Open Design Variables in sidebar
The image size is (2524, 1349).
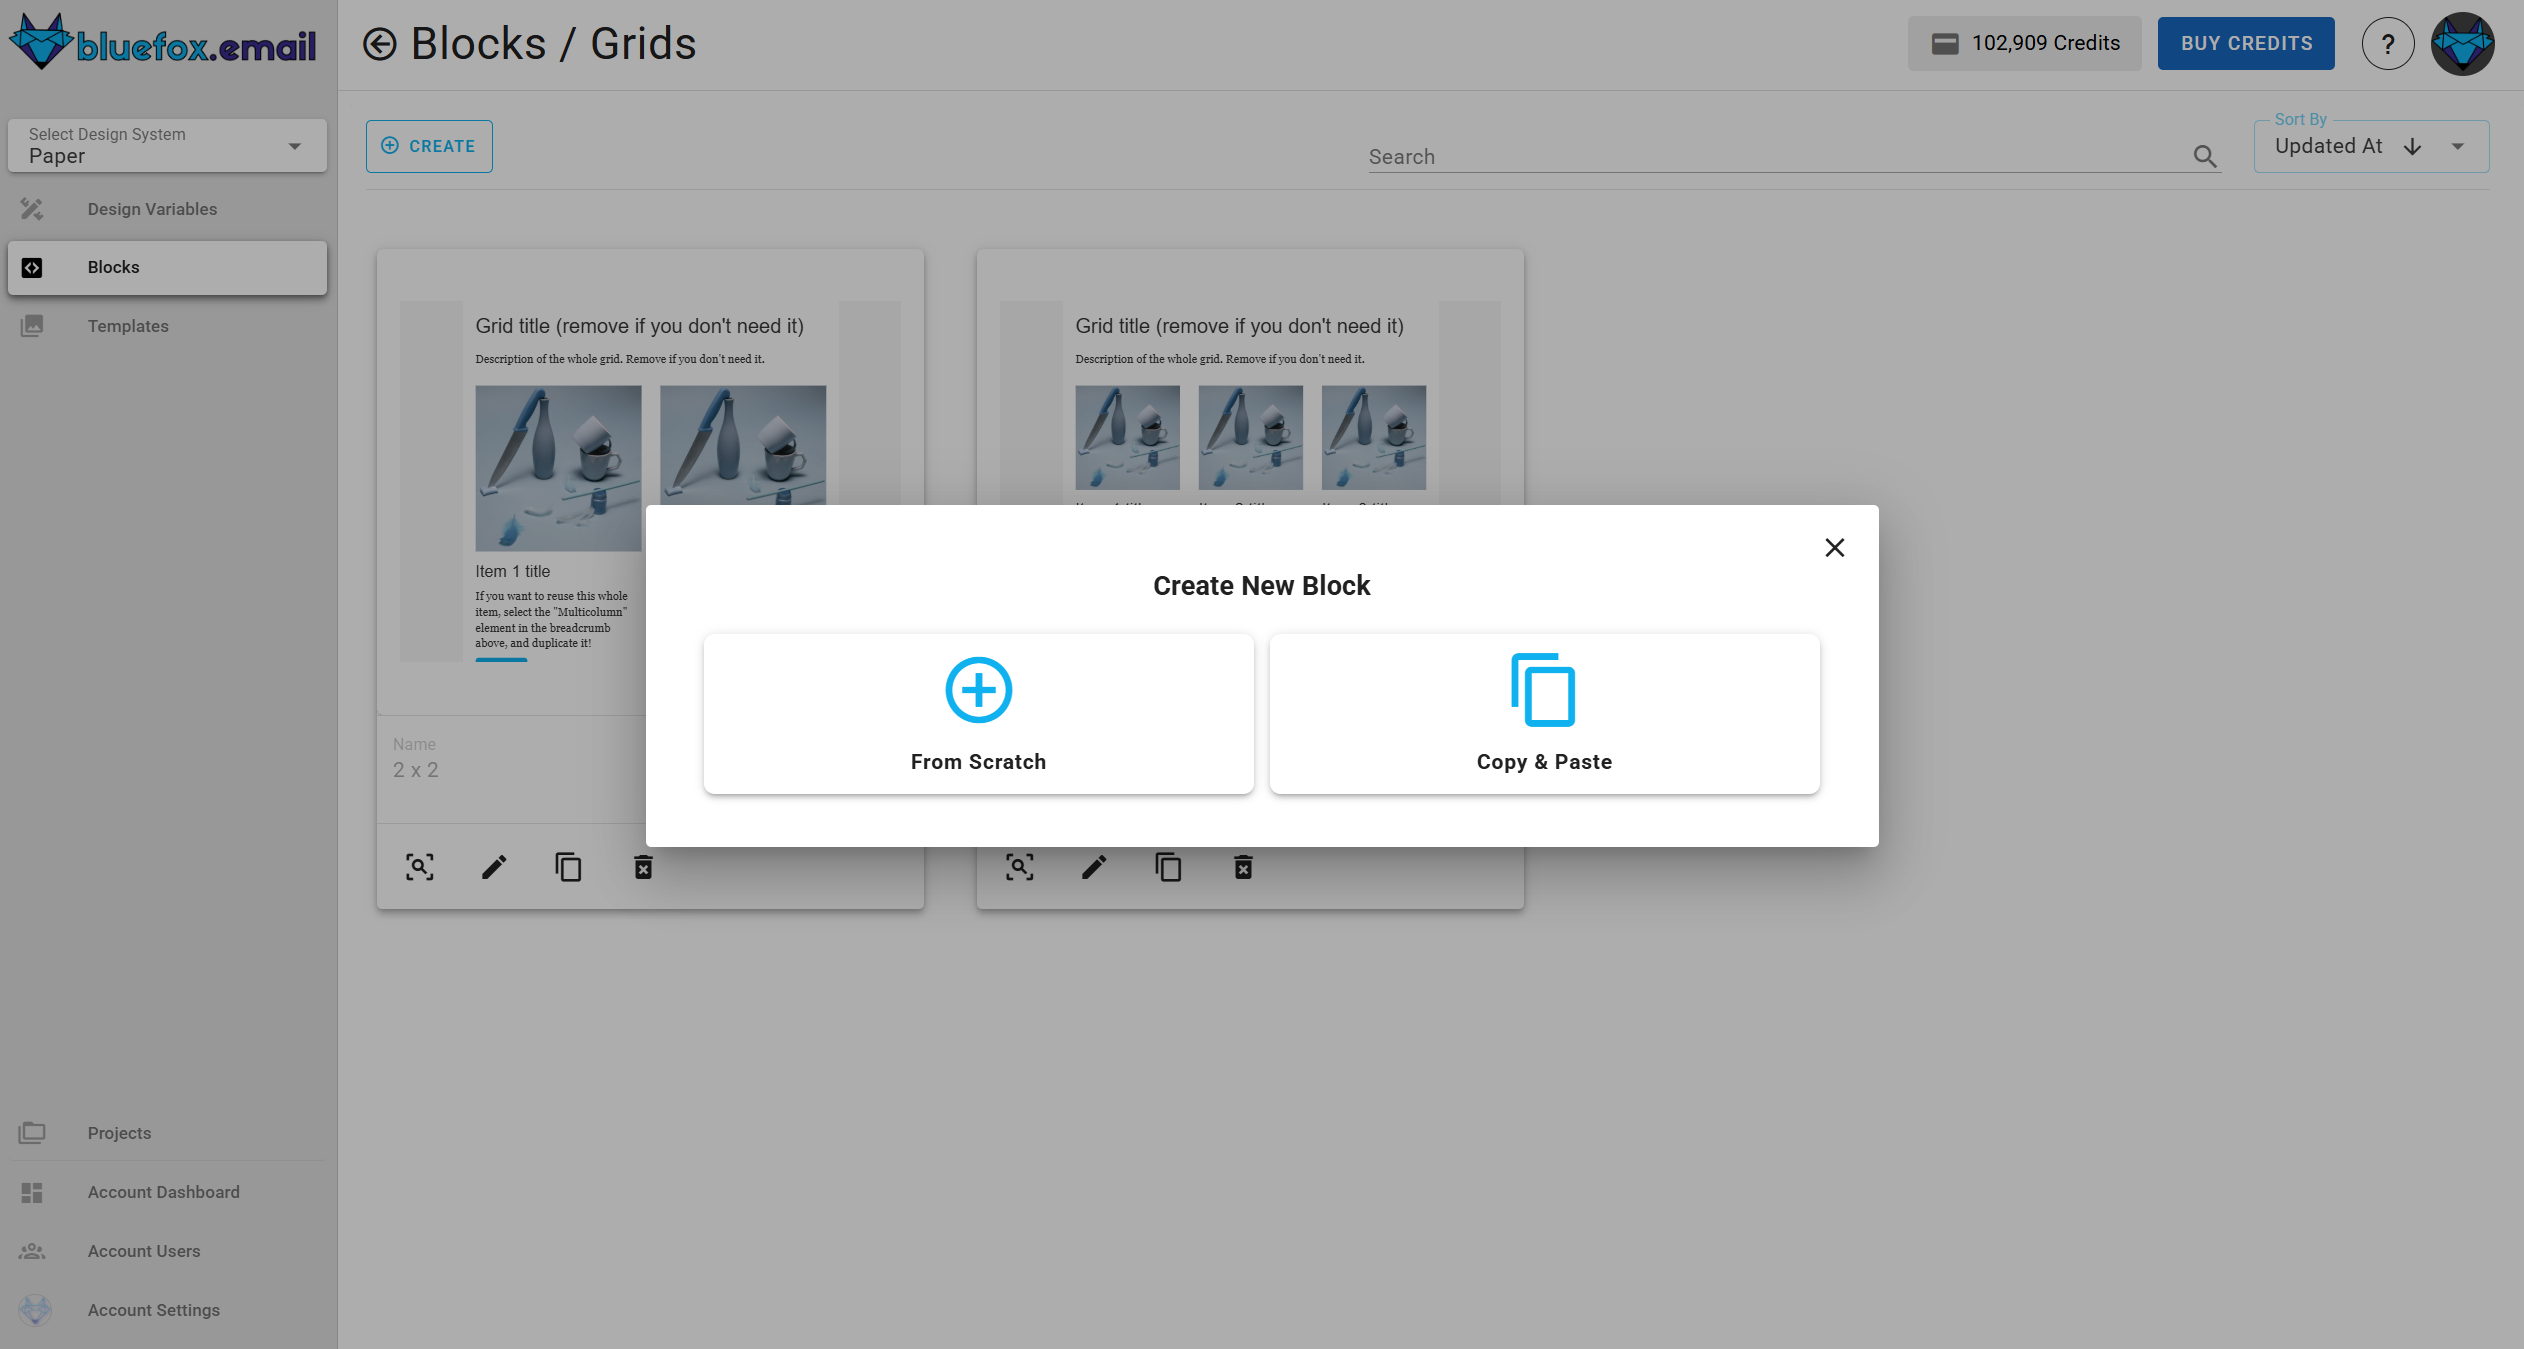point(167,209)
